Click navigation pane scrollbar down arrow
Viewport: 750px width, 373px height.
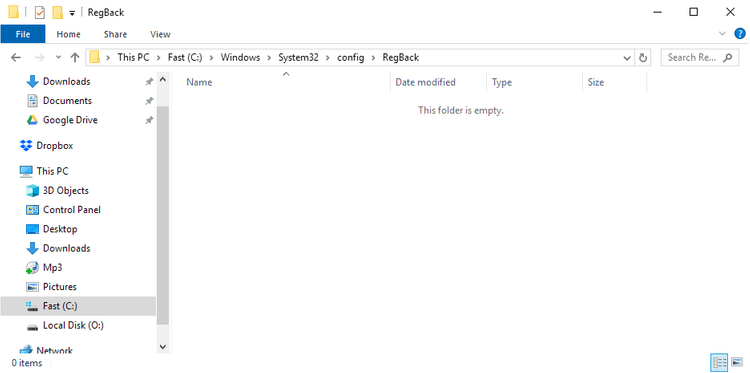(163, 347)
